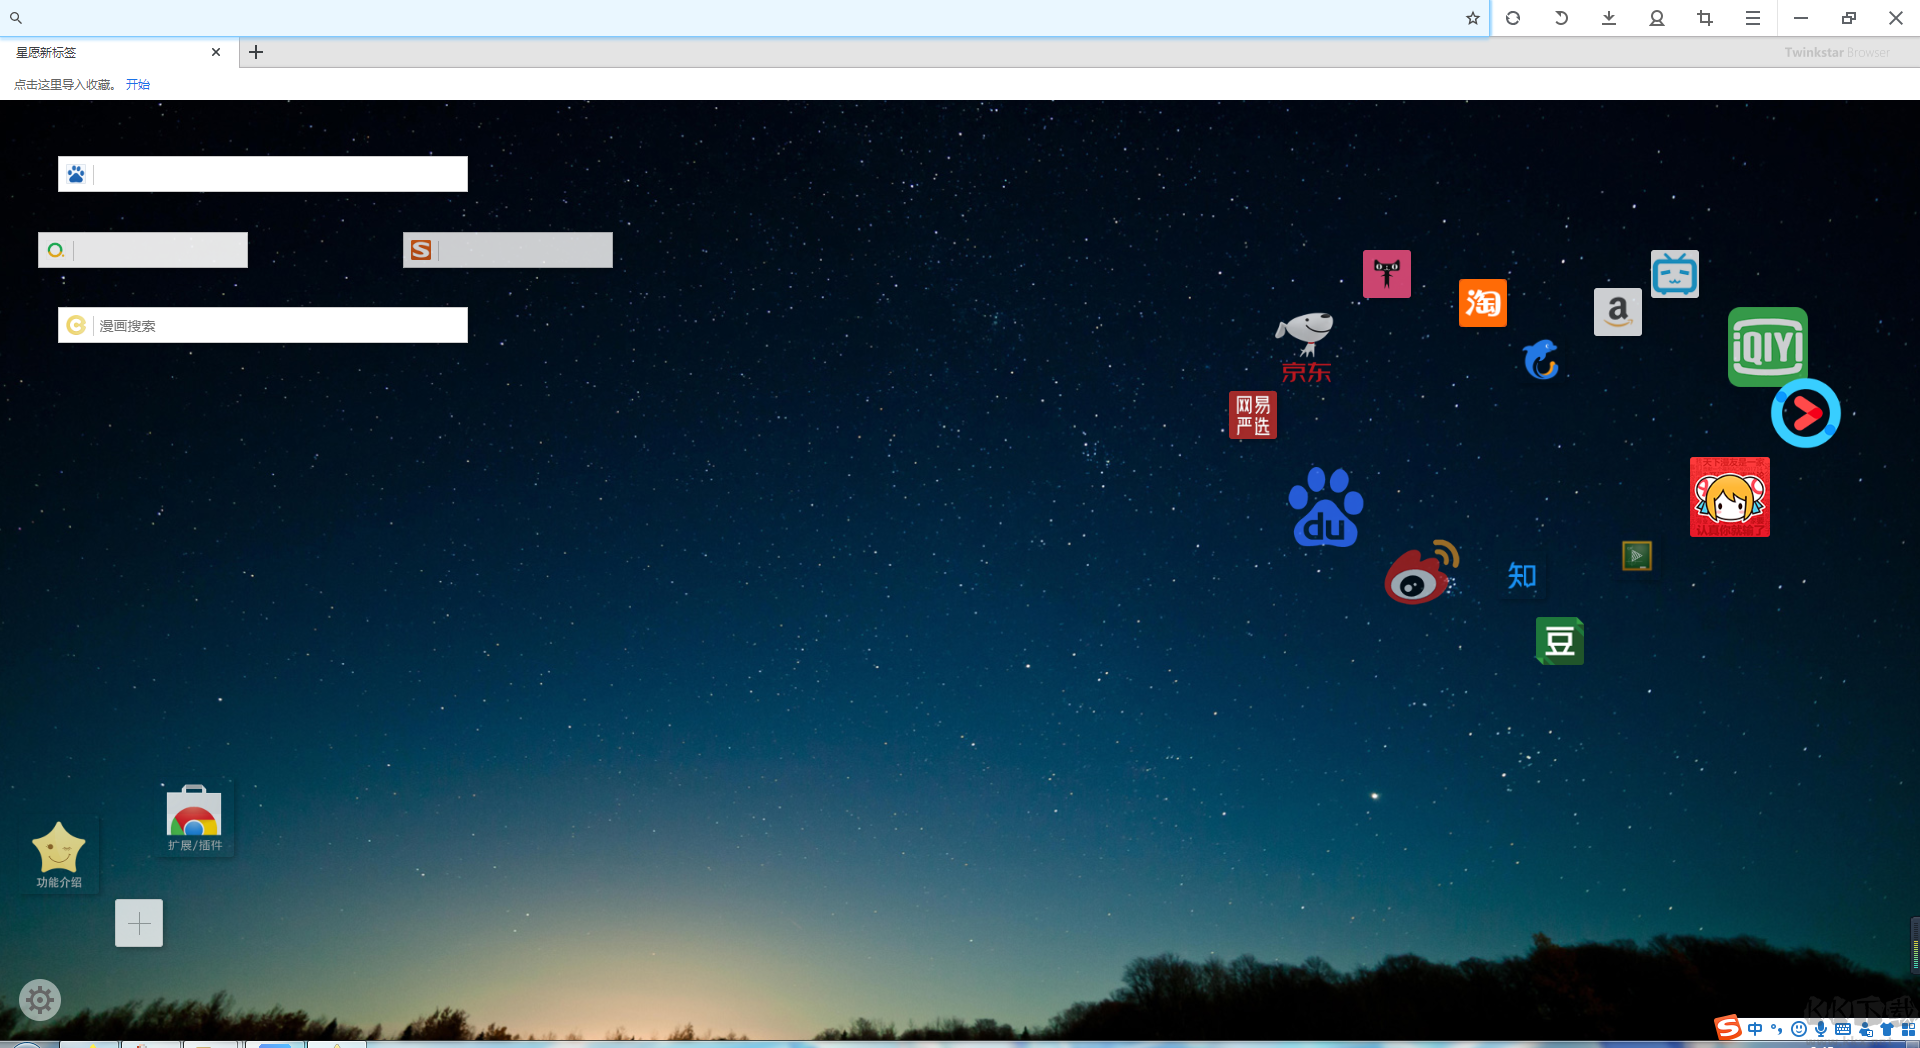Click the undo arrow toolbar icon
Screen dimensions: 1920x1048
coord(1561,18)
